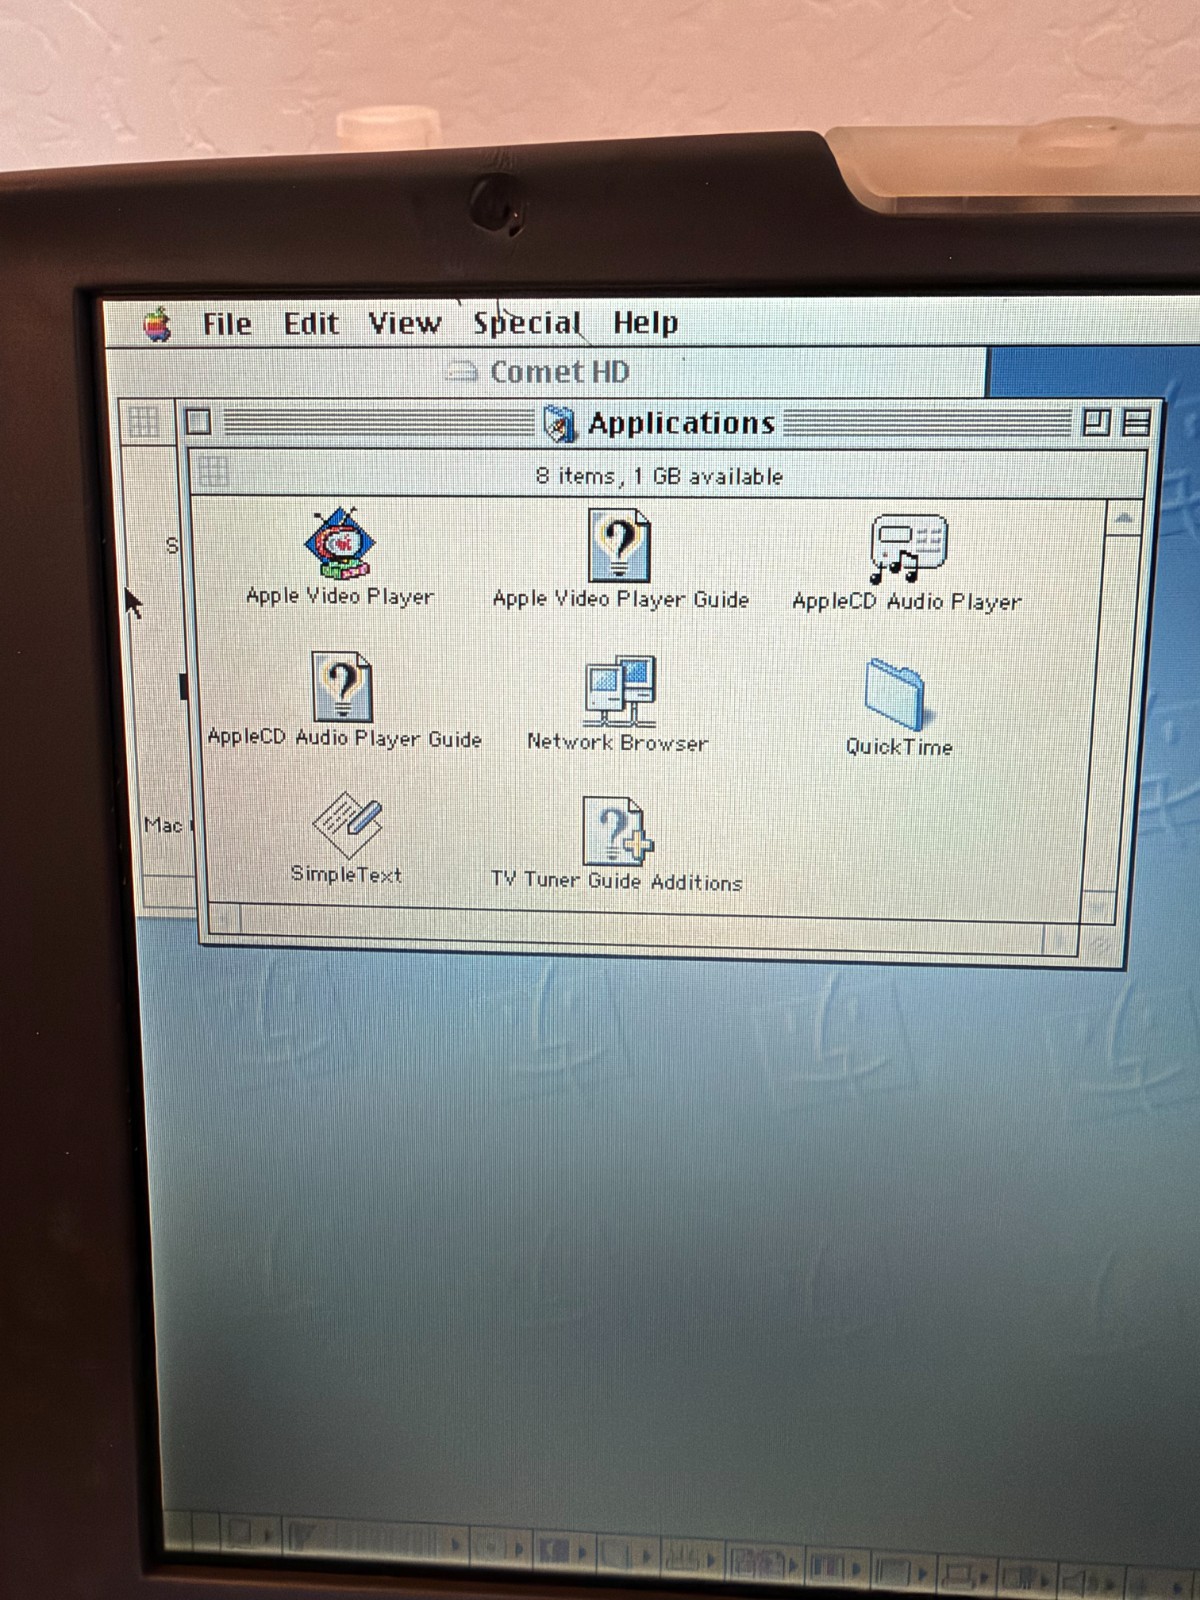This screenshot has height=1600, width=1200.
Task: Select the AppleCD Audio Player icon
Action: (x=908, y=549)
